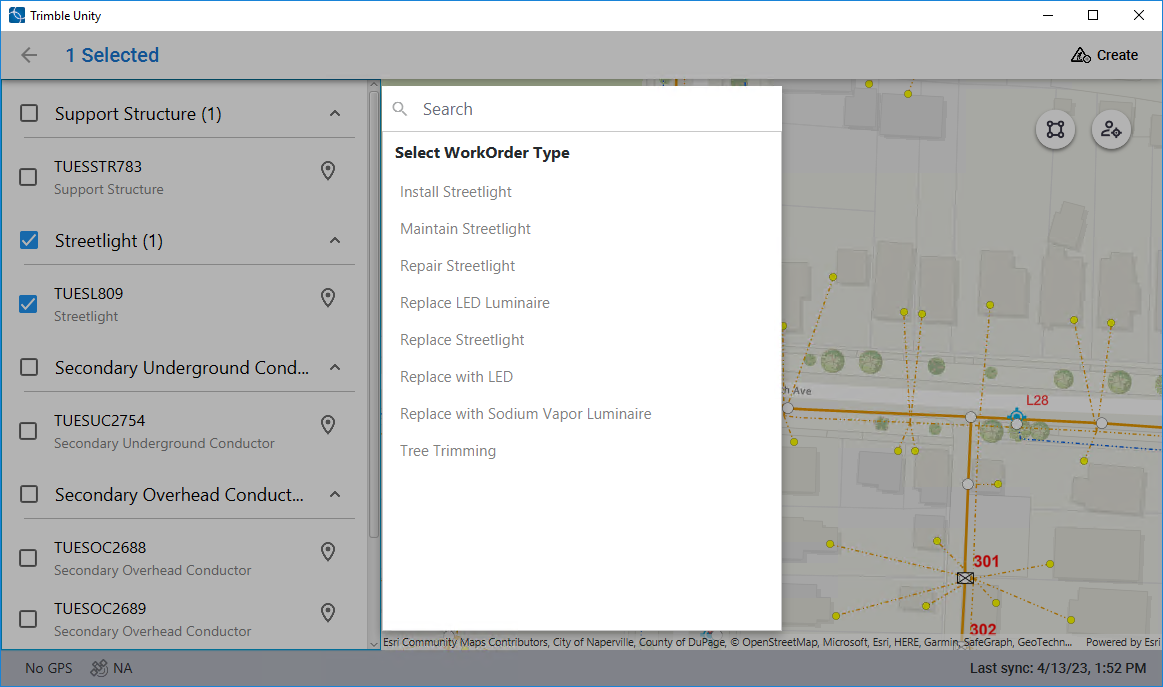Choose Replace LED Luminaire option
This screenshot has width=1163, height=687.
[x=475, y=303]
